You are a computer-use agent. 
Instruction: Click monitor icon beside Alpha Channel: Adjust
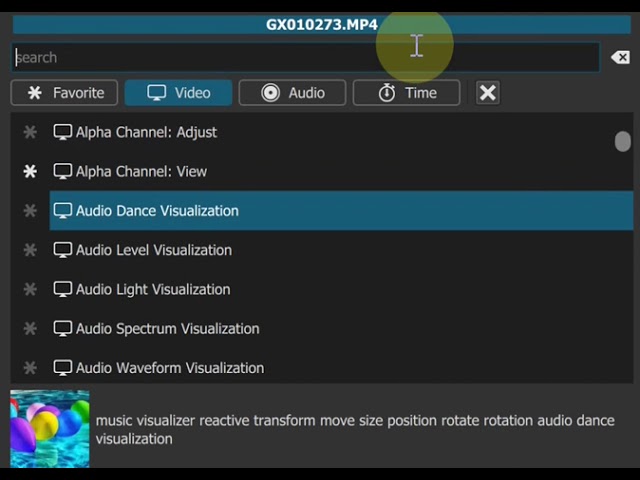[63, 132]
